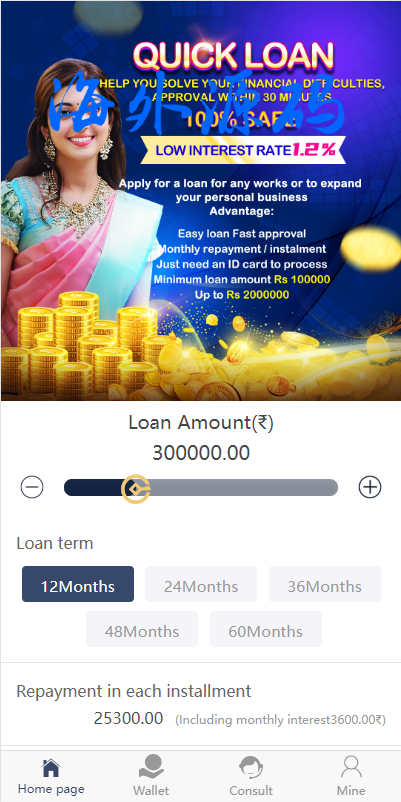Select the 24Months loan term
This screenshot has height=802, width=401.
coord(201,584)
